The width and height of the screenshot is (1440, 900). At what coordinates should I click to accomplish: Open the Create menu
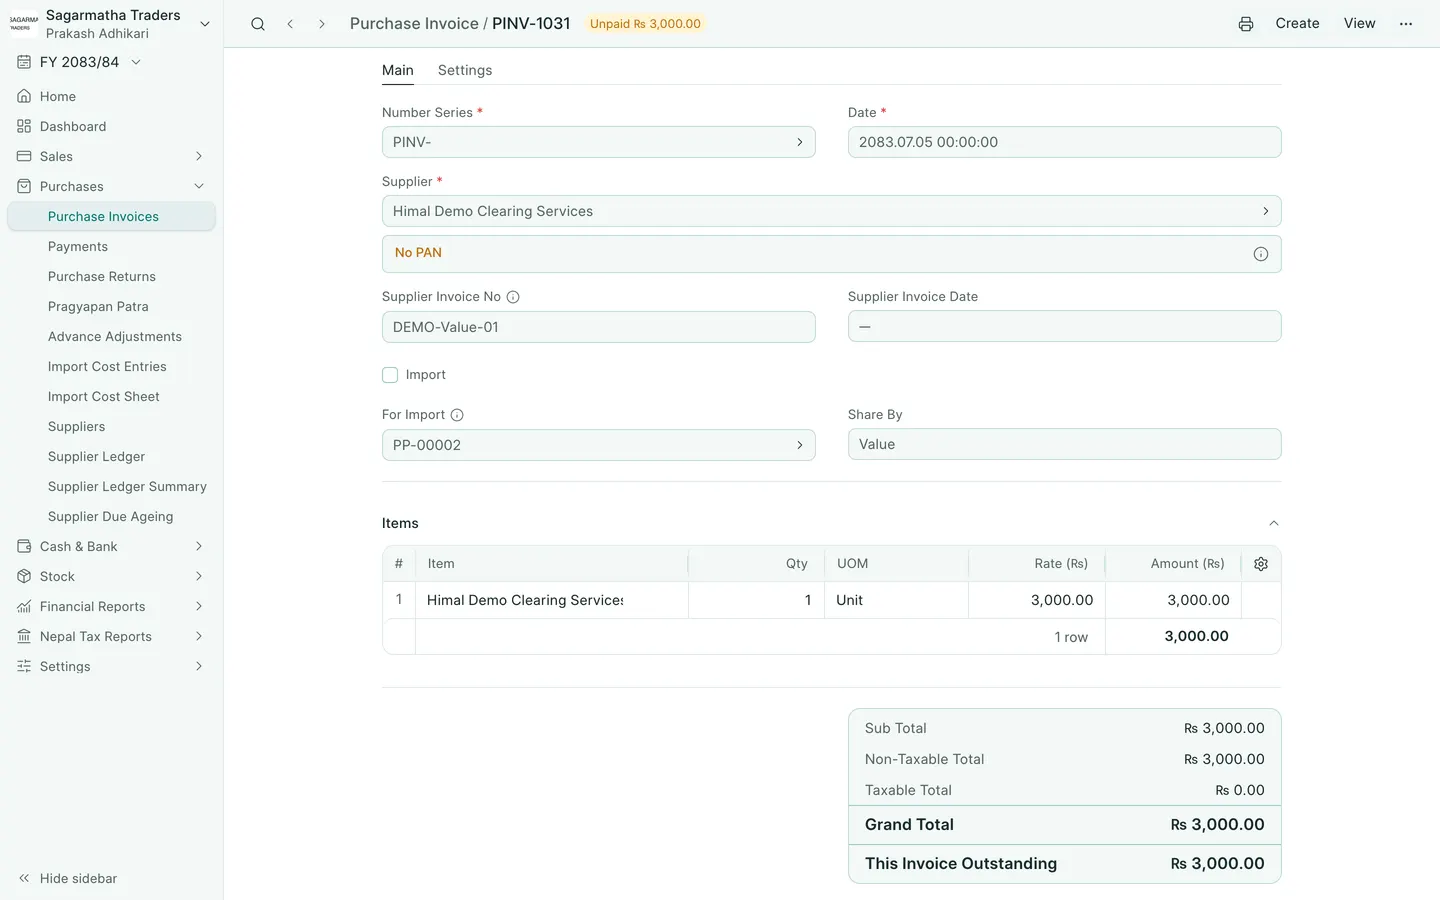pyautogui.click(x=1297, y=23)
